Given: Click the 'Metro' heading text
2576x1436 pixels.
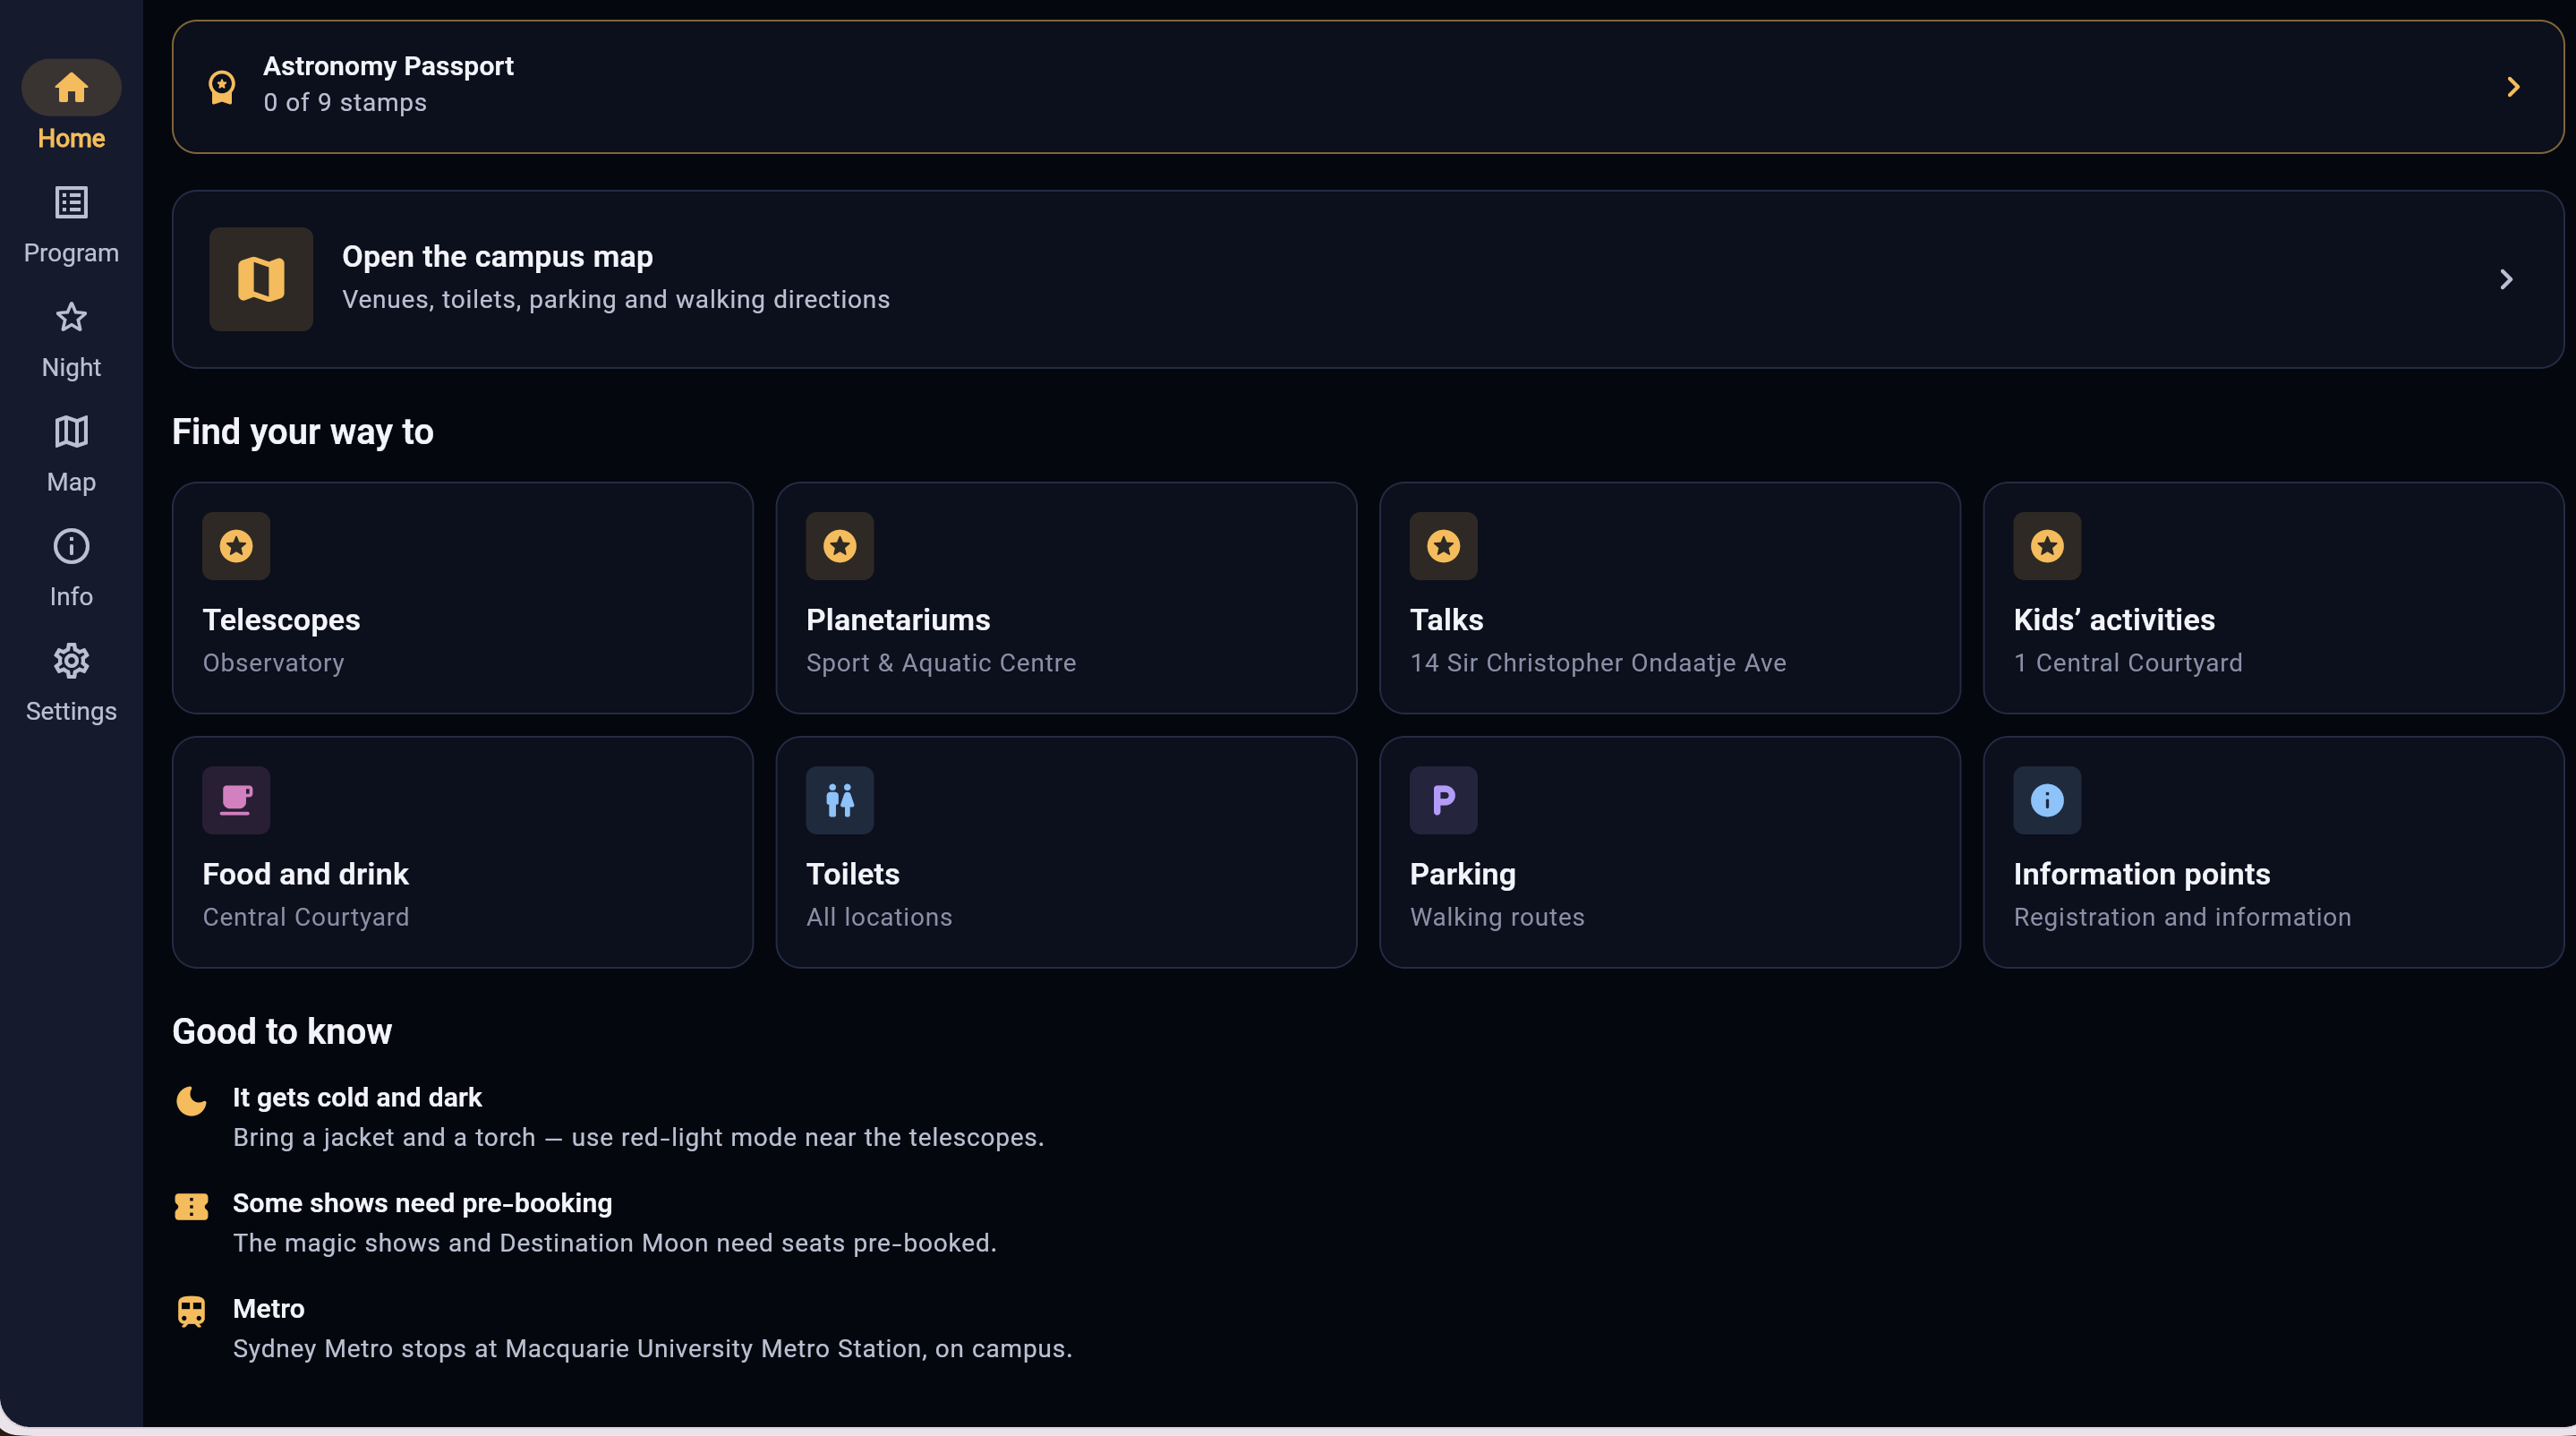Looking at the screenshot, I should point(268,1309).
